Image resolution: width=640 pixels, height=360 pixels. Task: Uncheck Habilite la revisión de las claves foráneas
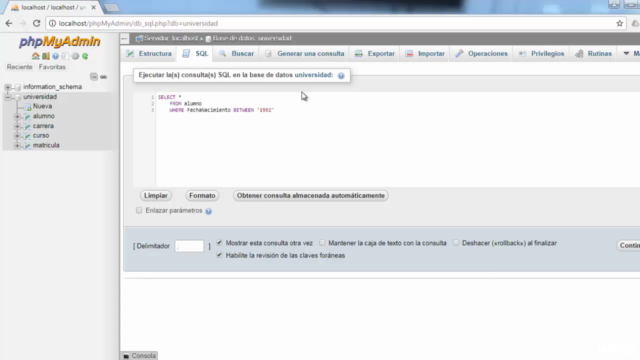219,255
